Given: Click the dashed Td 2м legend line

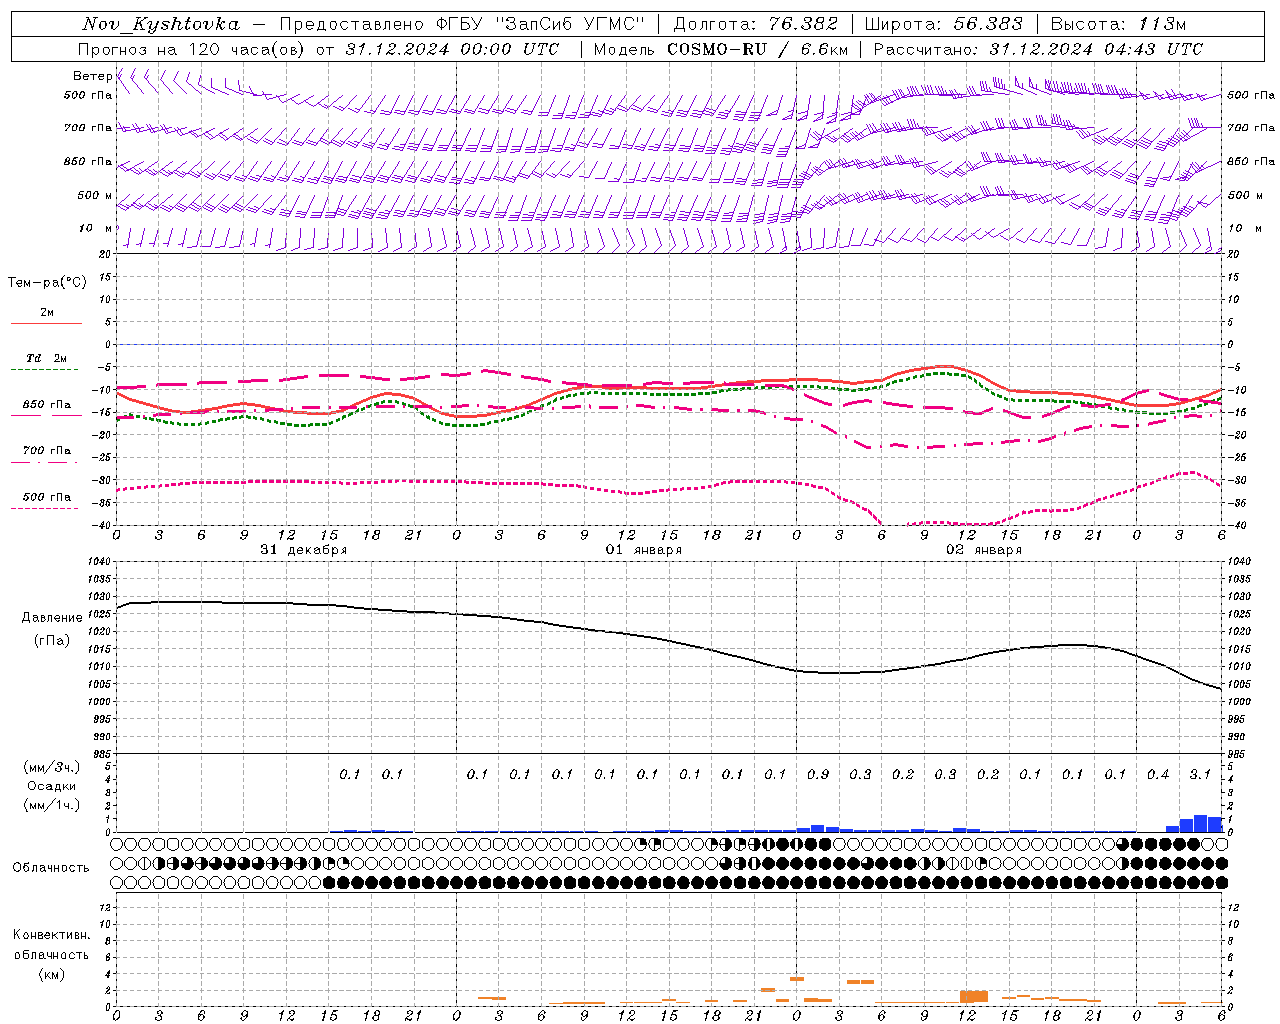Looking at the screenshot, I should pos(45,370).
